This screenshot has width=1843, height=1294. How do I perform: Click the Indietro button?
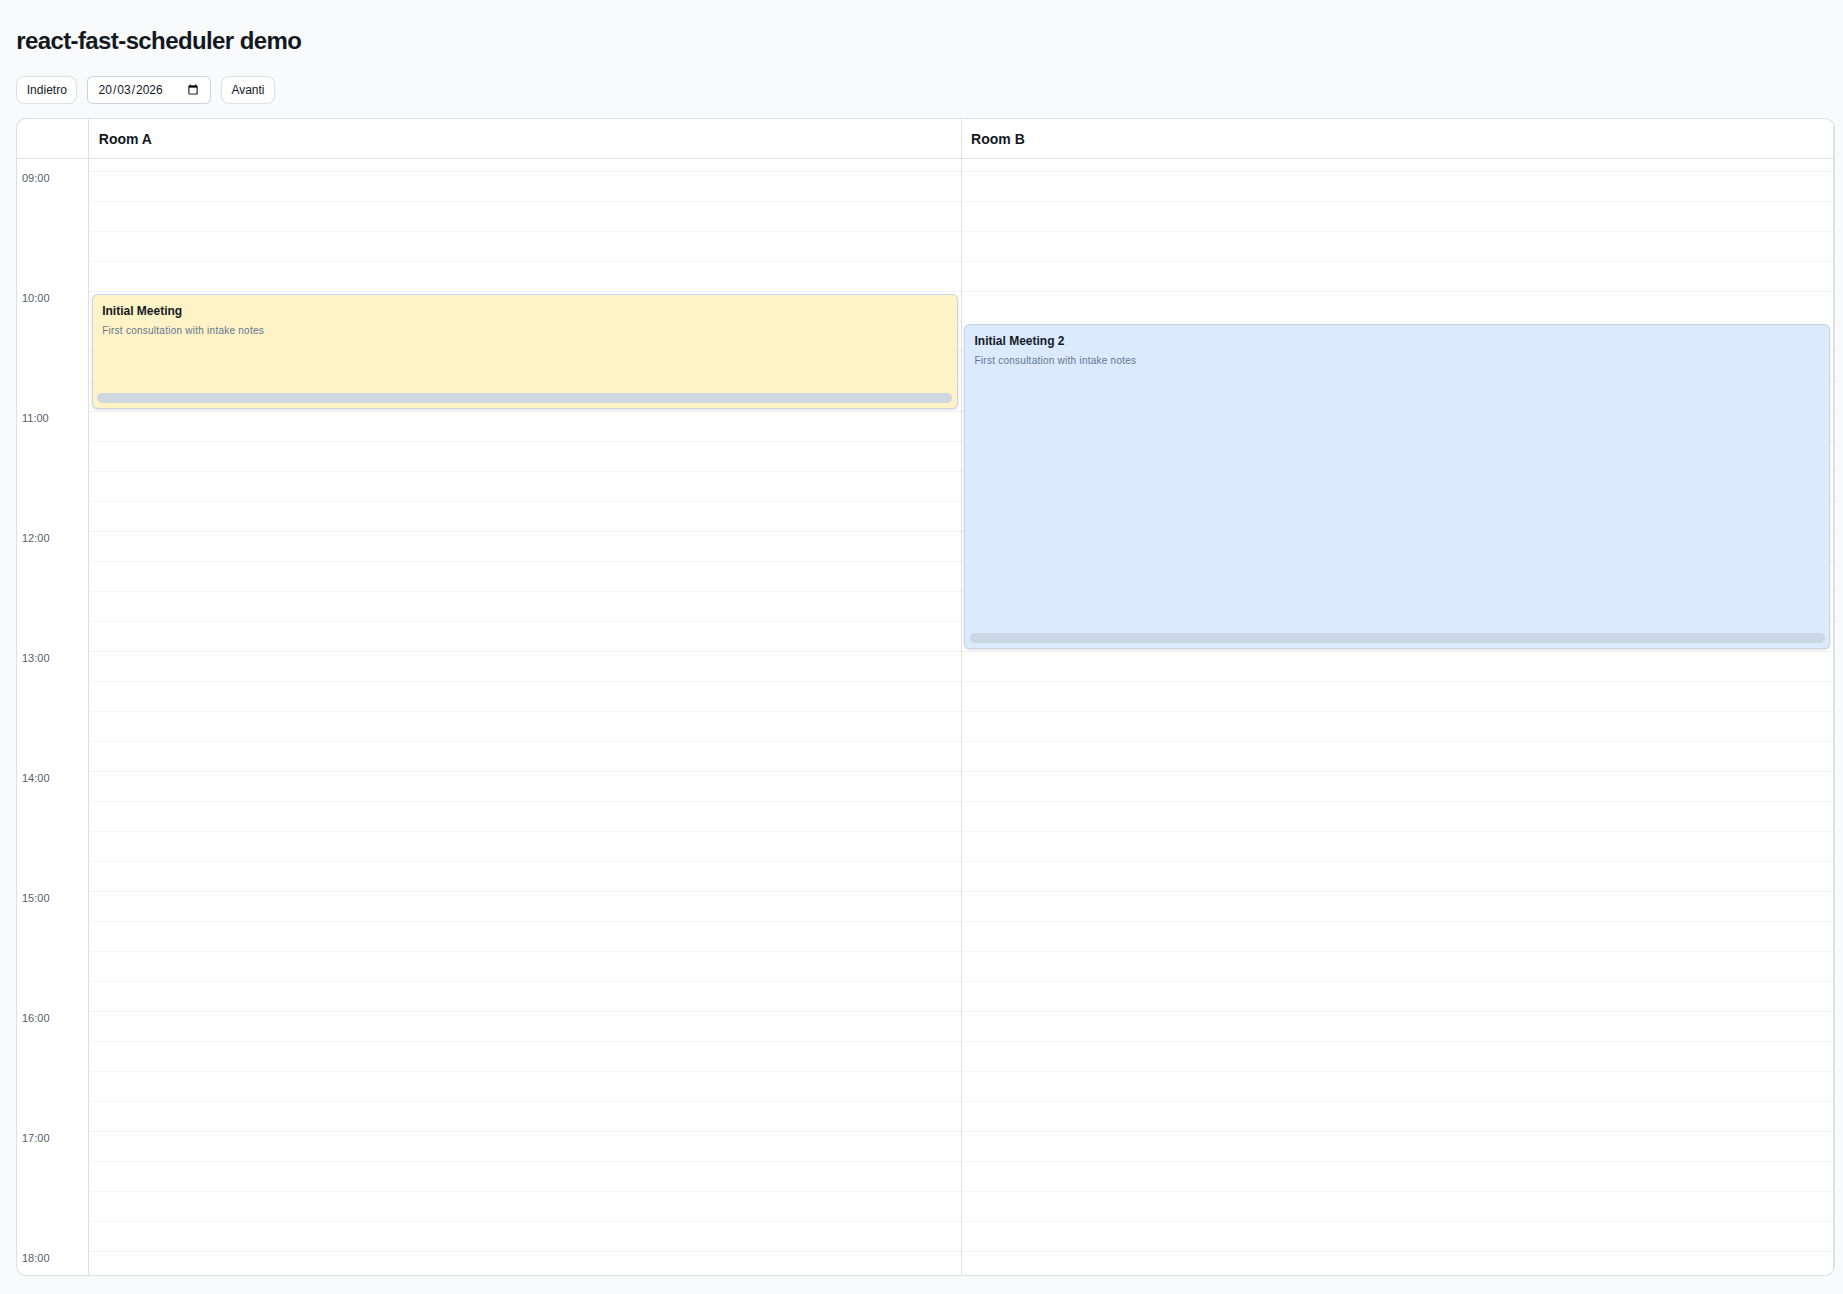click(x=47, y=90)
